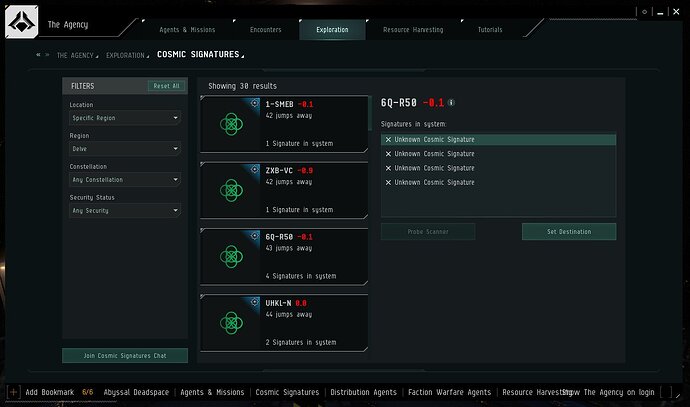Click plus icon next to Add Bookmark
Viewport: 690px width, 407px height.
[x=13, y=392]
